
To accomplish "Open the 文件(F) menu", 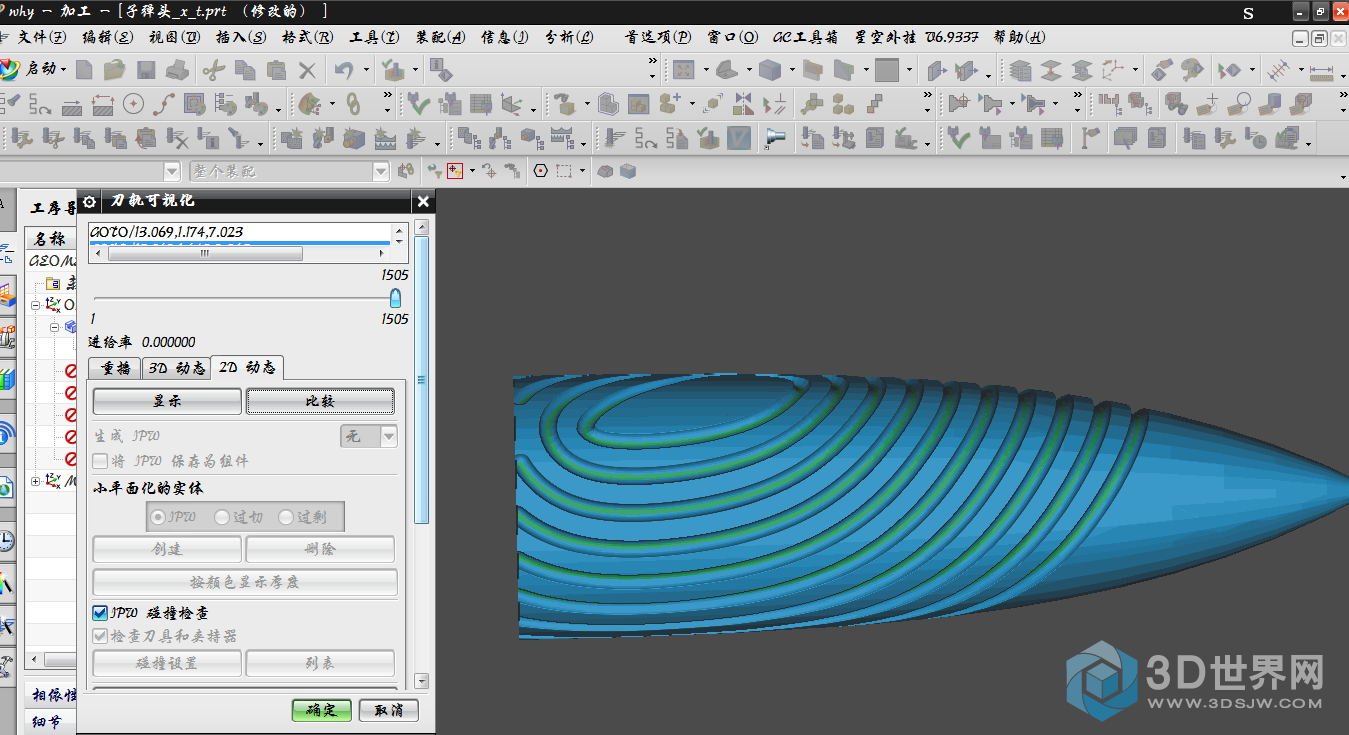I will pos(42,37).
